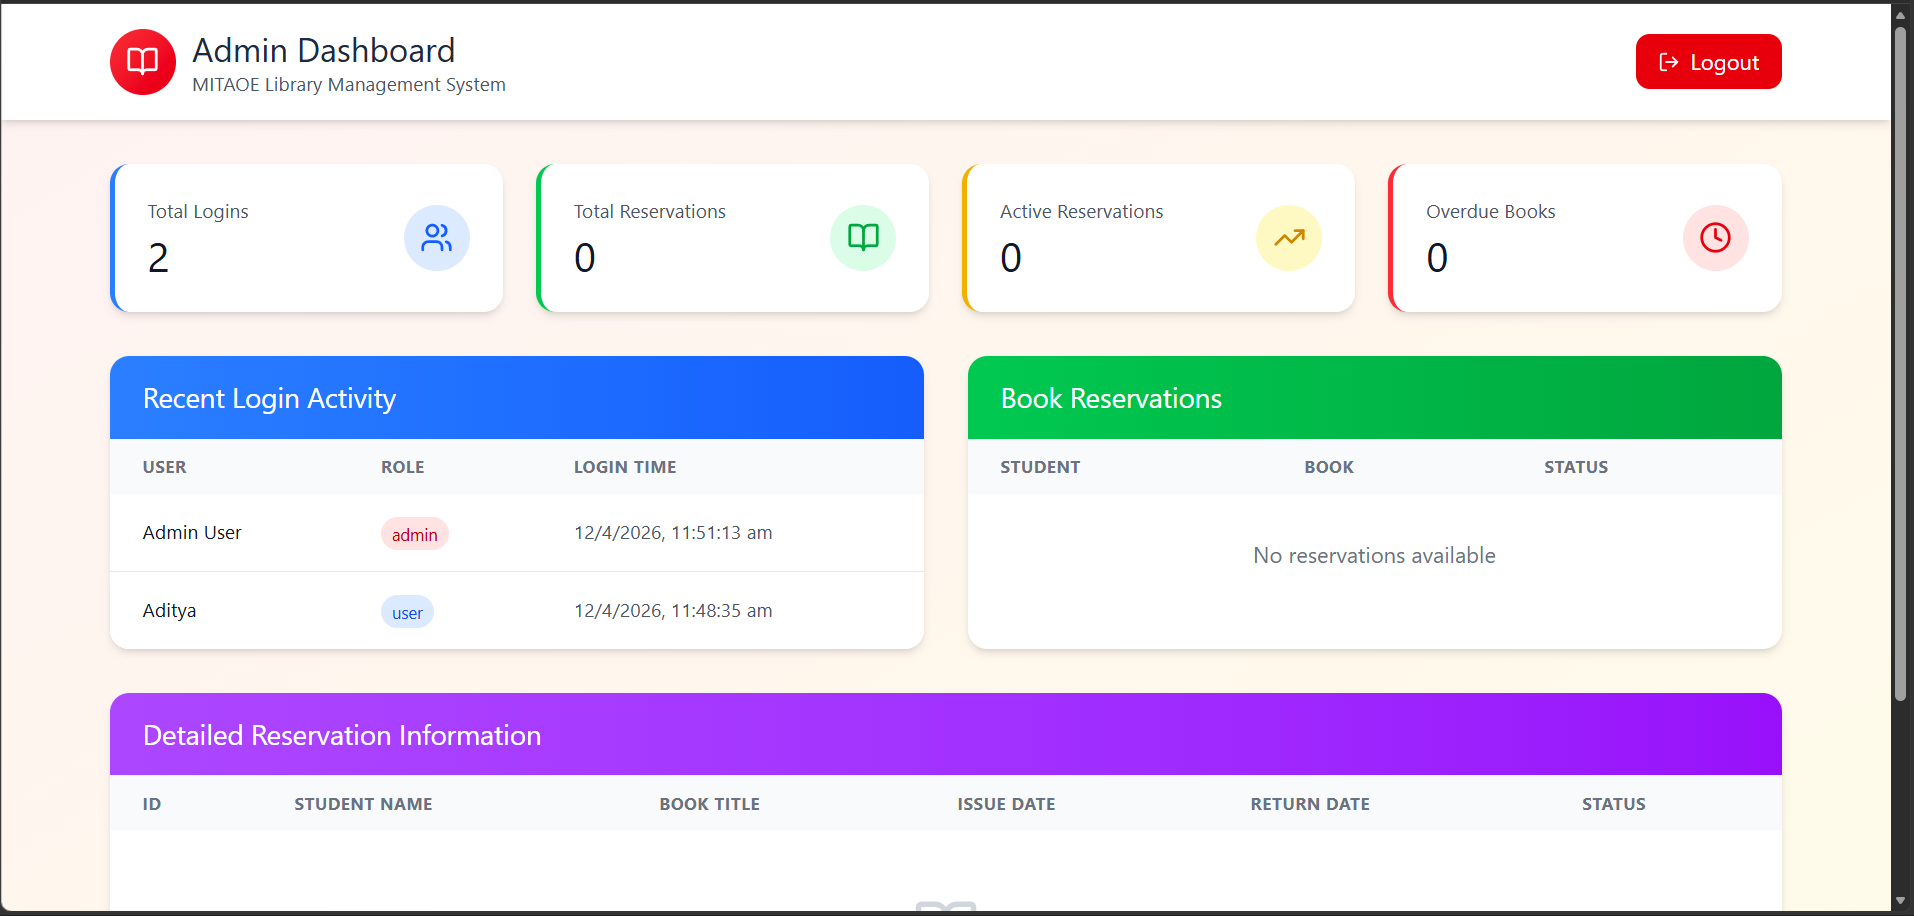Click the red book logo icon
Image resolution: width=1914 pixels, height=916 pixels.
click(x=142, y=62)
